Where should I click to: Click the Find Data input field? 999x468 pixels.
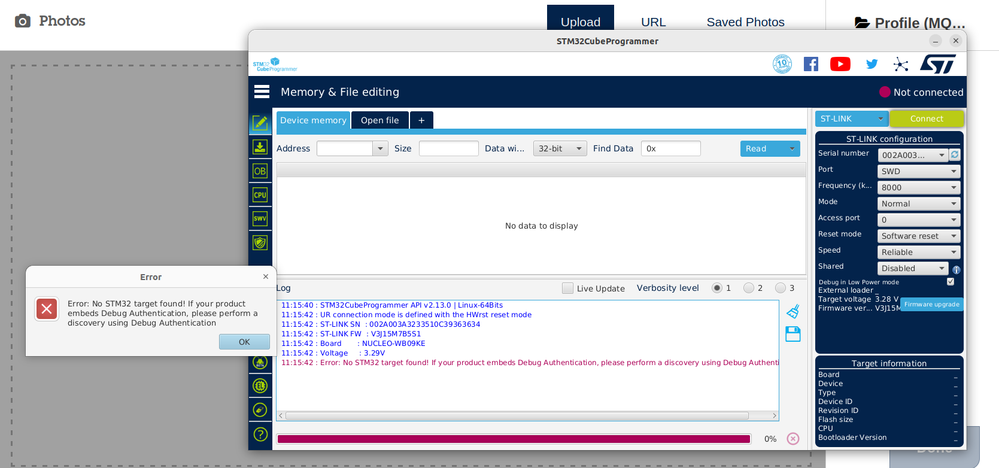pyautogui.click(x=671, y=148)
